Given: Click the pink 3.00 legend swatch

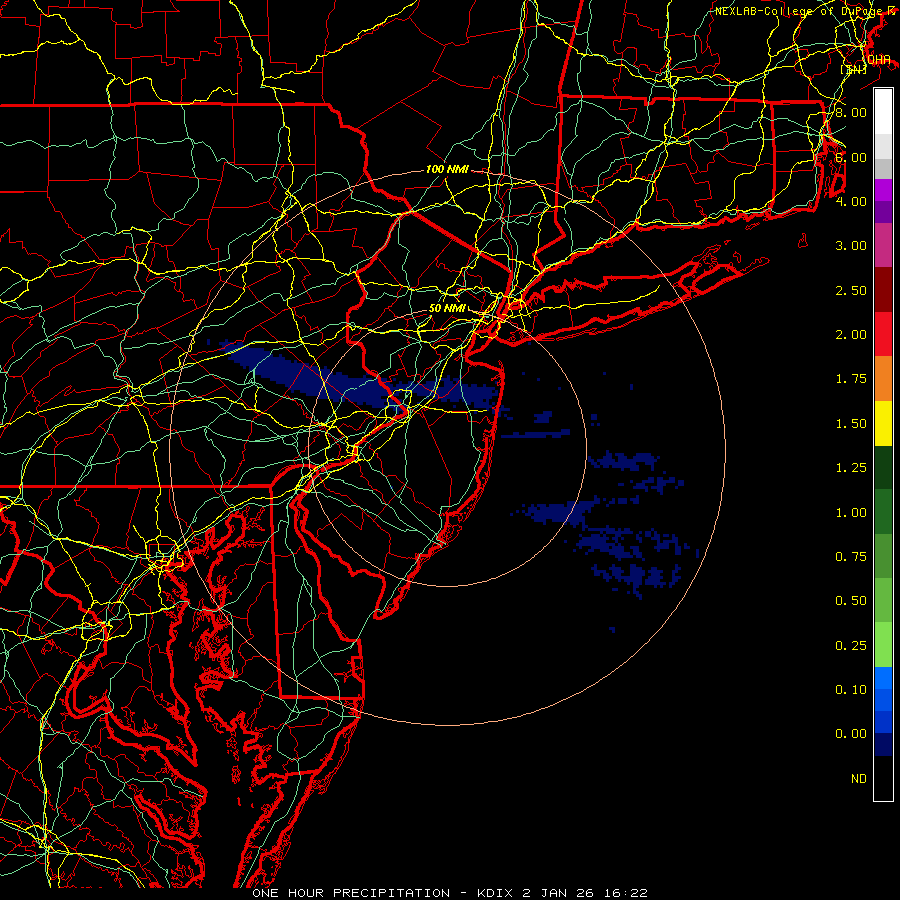Looking at the screenshot, I should (x=883, y=245).
